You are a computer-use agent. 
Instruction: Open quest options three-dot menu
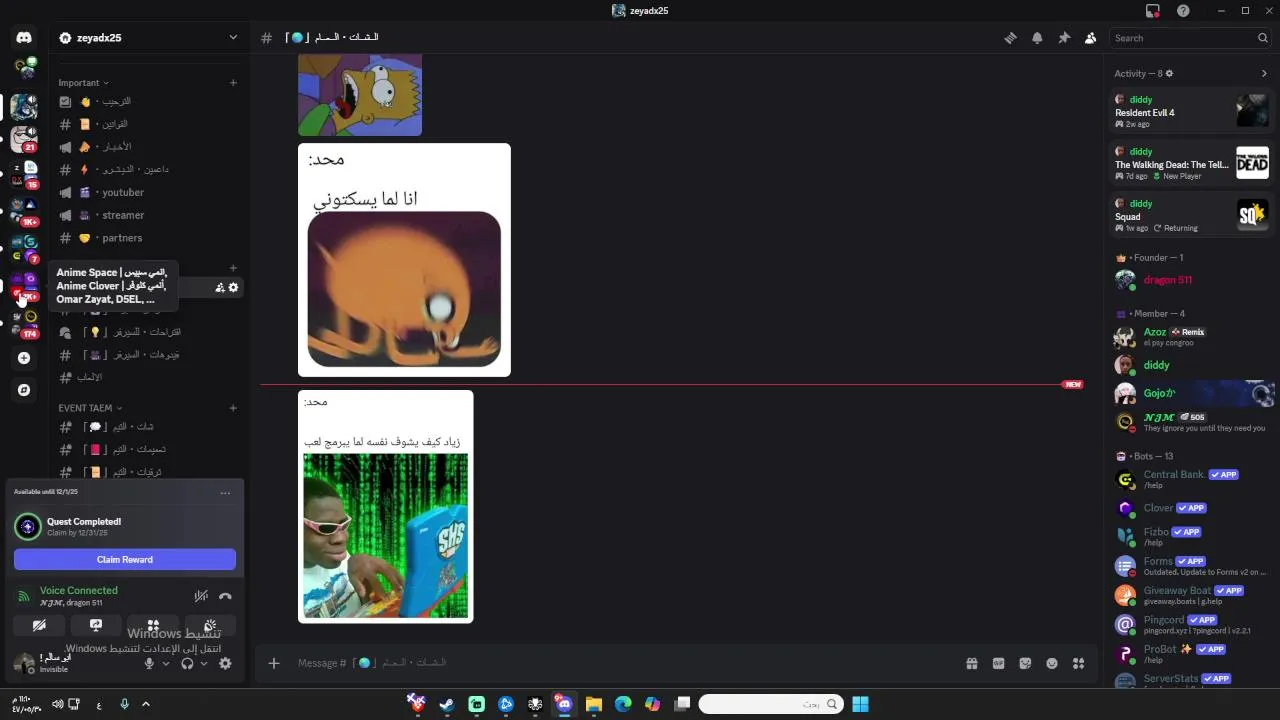(225, 492)
